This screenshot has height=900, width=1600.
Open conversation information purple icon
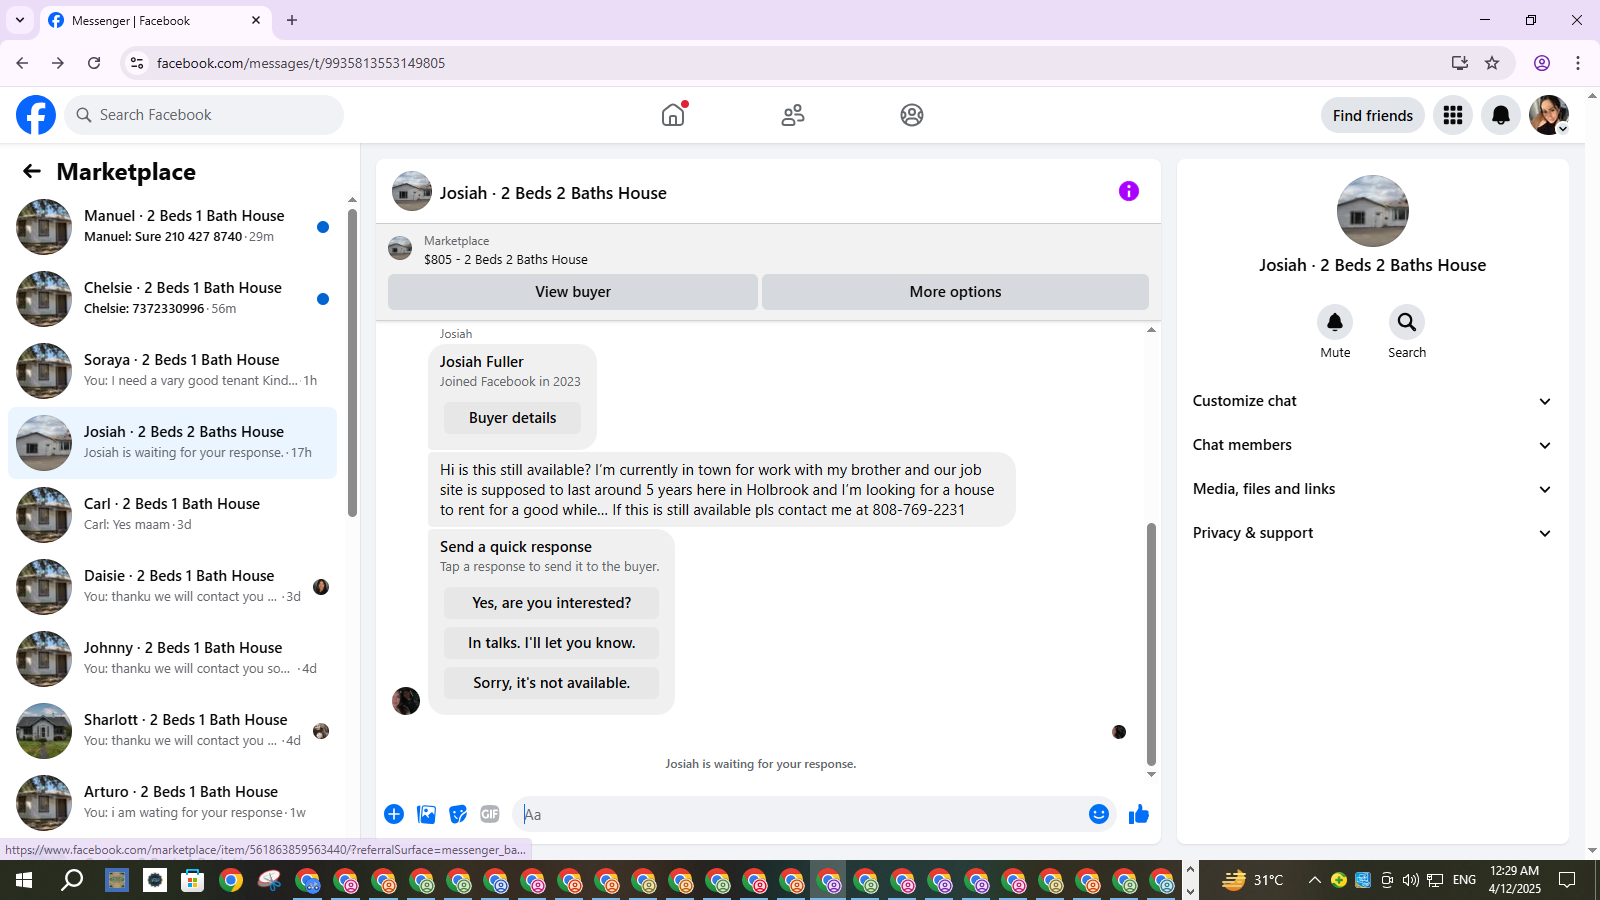[1129, 191]
